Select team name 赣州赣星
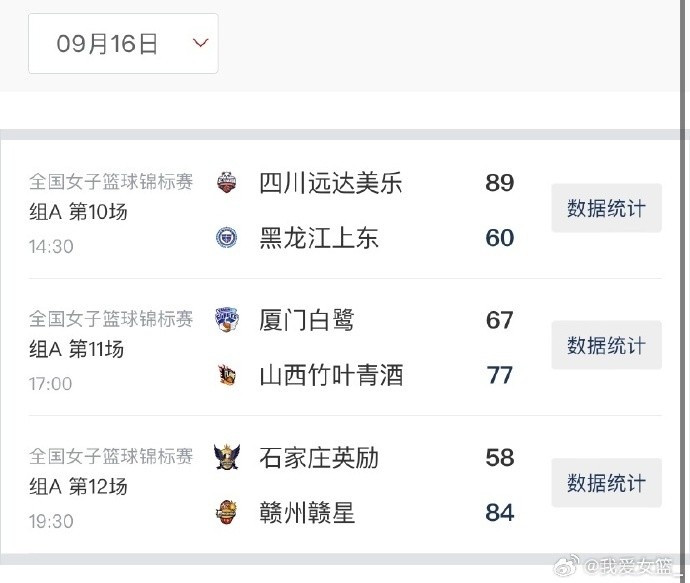 [x=307, y=513]
